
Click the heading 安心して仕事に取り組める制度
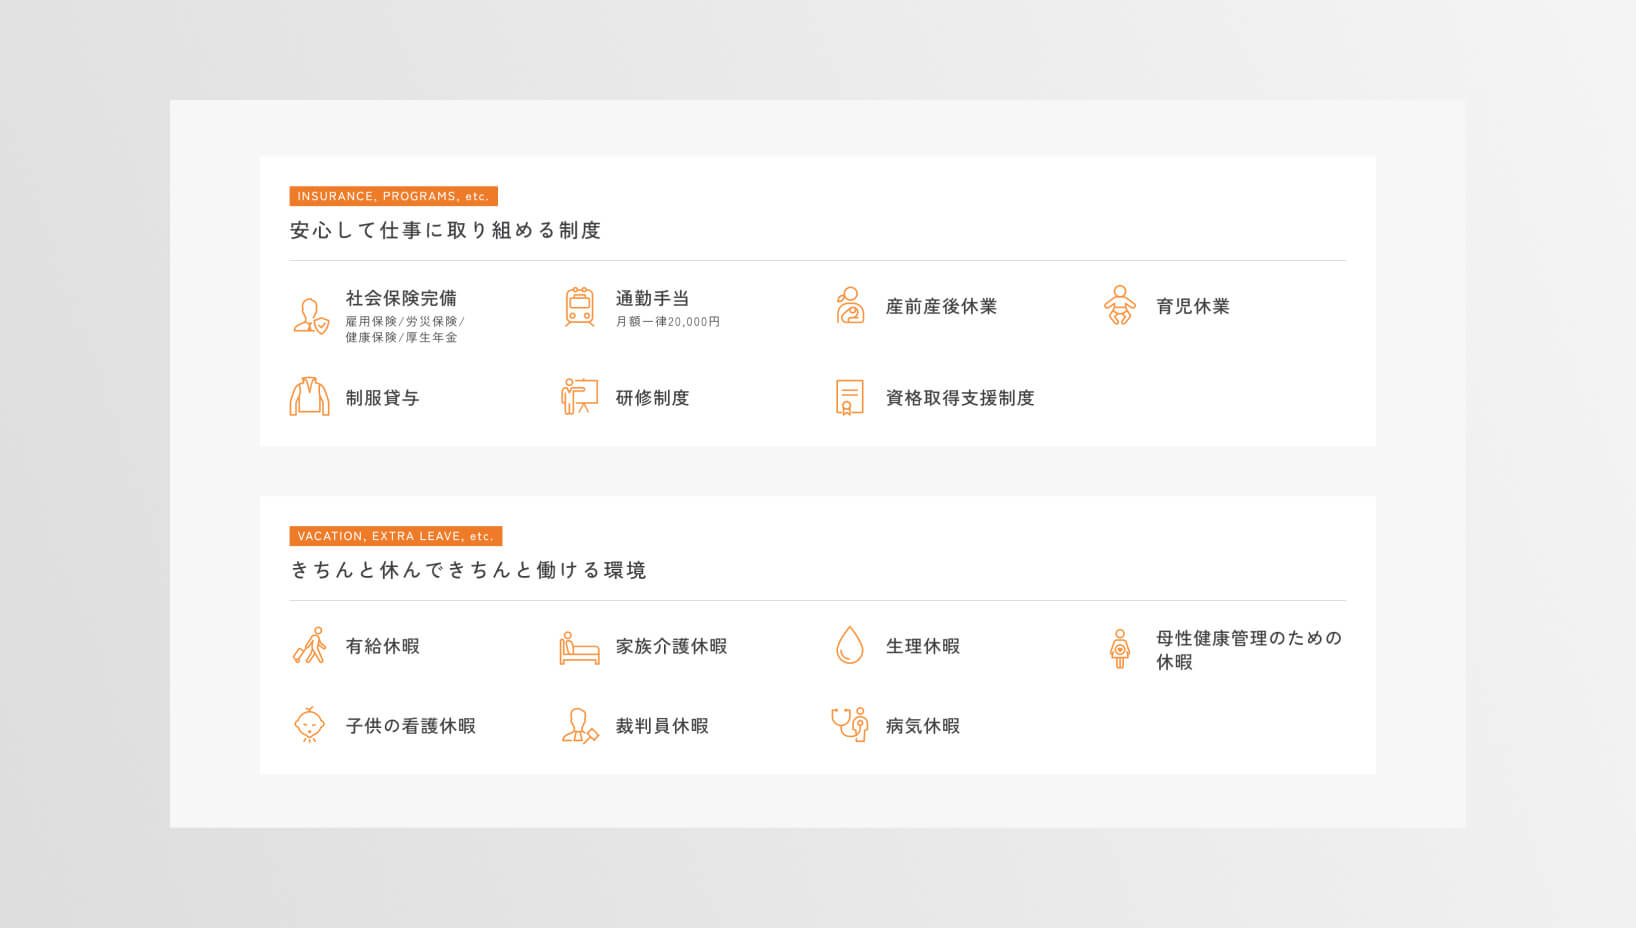[x=445, y=231]
